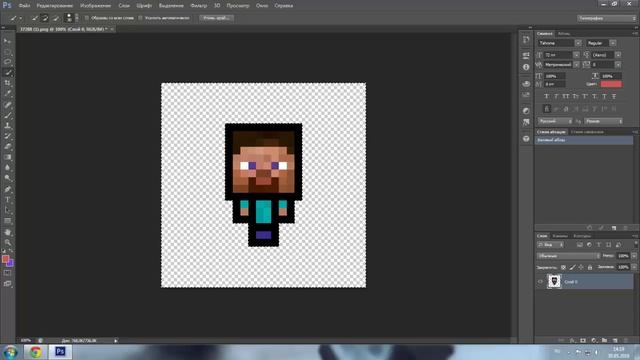
Task: Open the Tahoma font family dropdown
Action: coord(578,43)
